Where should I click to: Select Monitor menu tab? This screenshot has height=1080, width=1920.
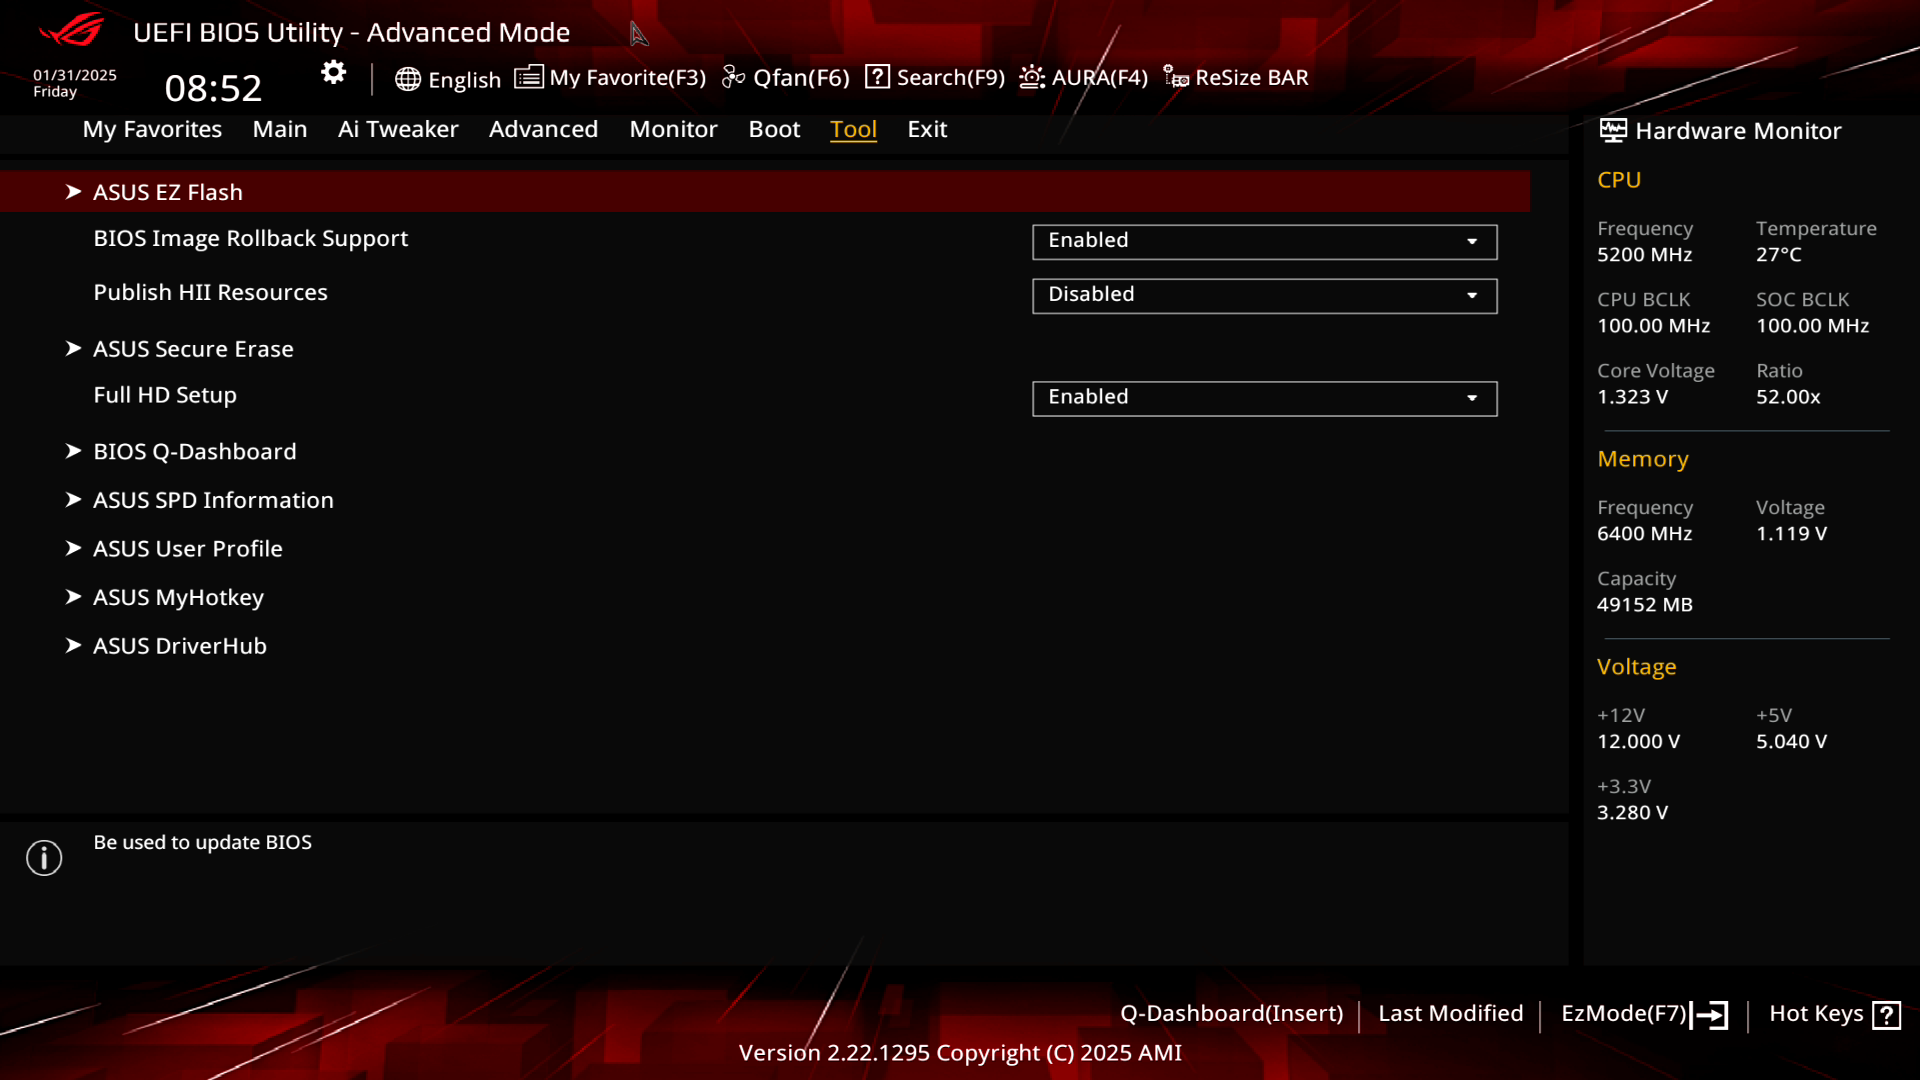coord(674,128)
